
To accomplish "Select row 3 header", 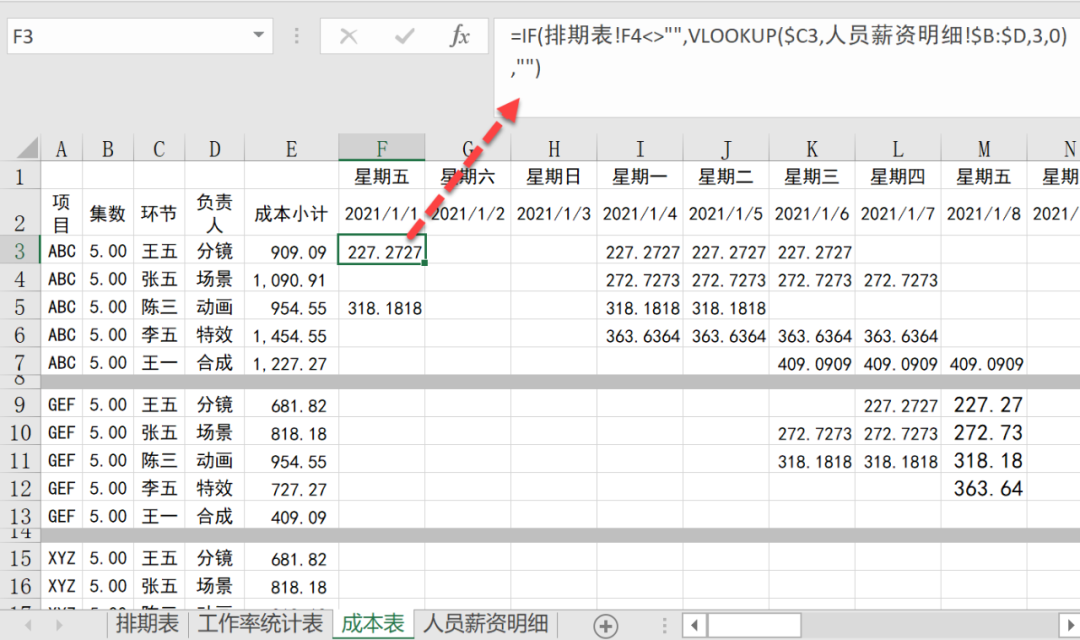I will tap(20, 251).
